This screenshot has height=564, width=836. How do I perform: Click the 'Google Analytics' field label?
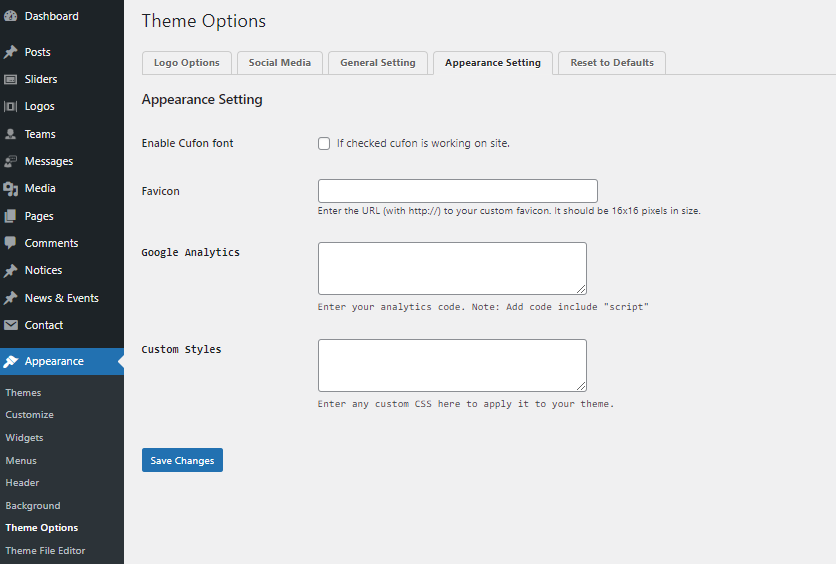coord(191,252)
